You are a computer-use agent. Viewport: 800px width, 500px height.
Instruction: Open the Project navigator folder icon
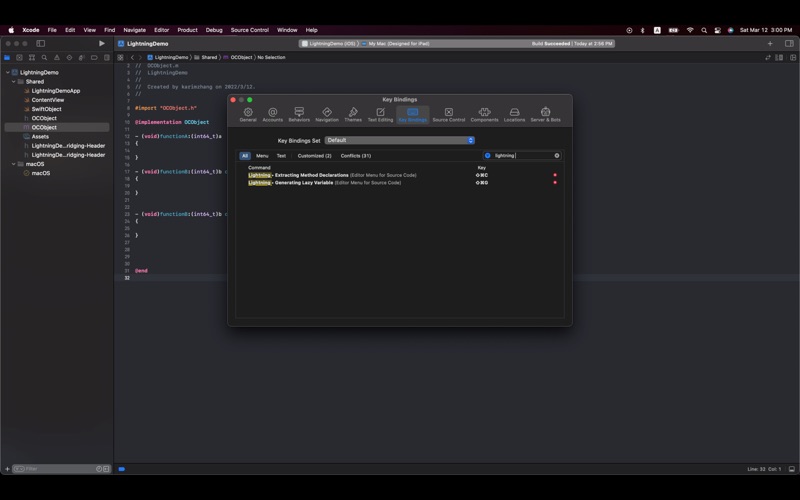7,58
